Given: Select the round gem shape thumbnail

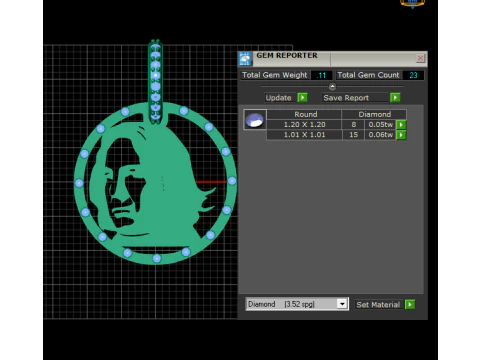Looking at the screenshot, I should [255, 119].
